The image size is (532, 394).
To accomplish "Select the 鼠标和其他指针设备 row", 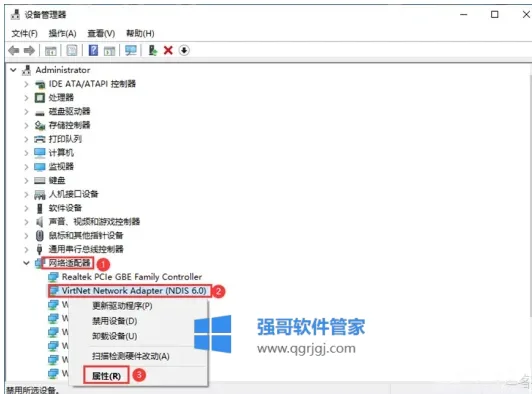I will point(86,236).
